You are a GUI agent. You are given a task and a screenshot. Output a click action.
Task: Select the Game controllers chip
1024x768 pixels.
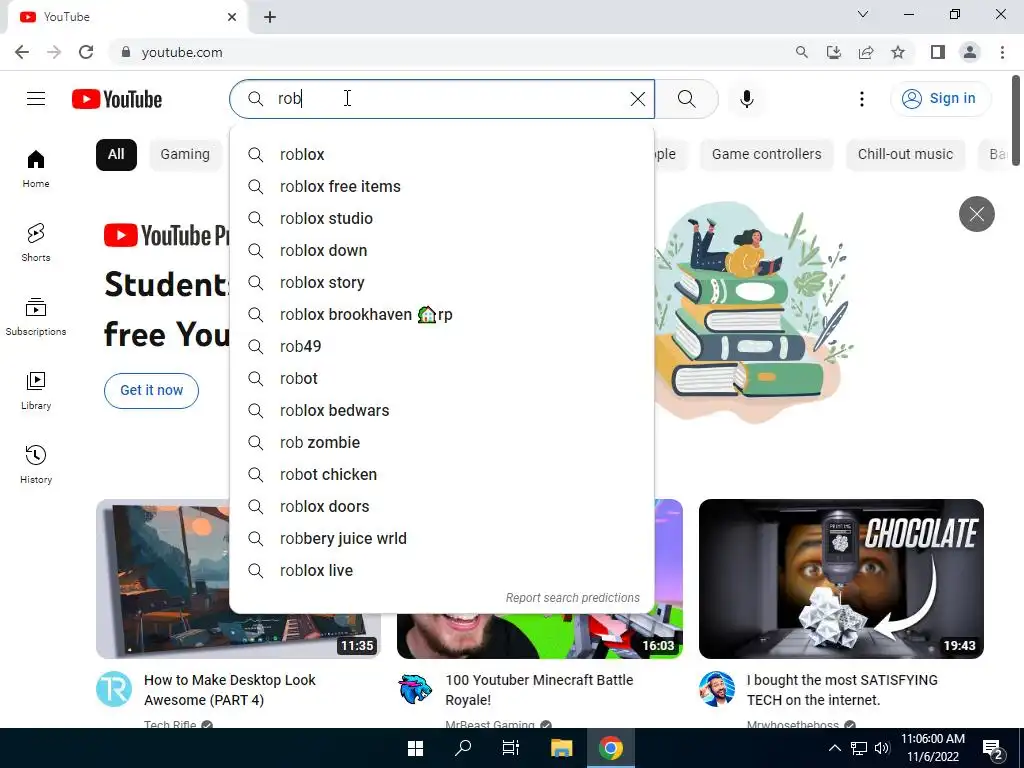tap(767, 155)
